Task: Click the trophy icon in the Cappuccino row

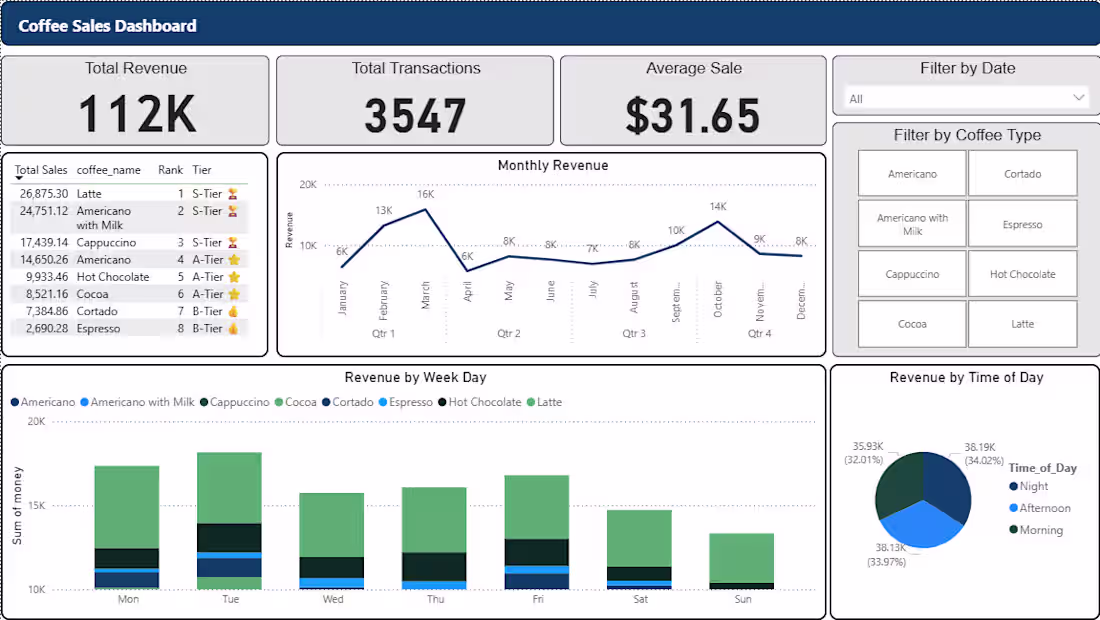Action: click(x=233, y=242)
